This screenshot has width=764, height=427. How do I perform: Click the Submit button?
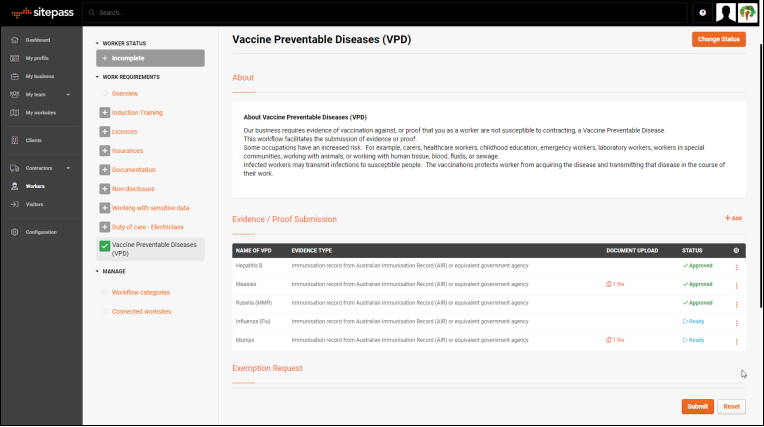pyautogui.click(x=697, y=407)
